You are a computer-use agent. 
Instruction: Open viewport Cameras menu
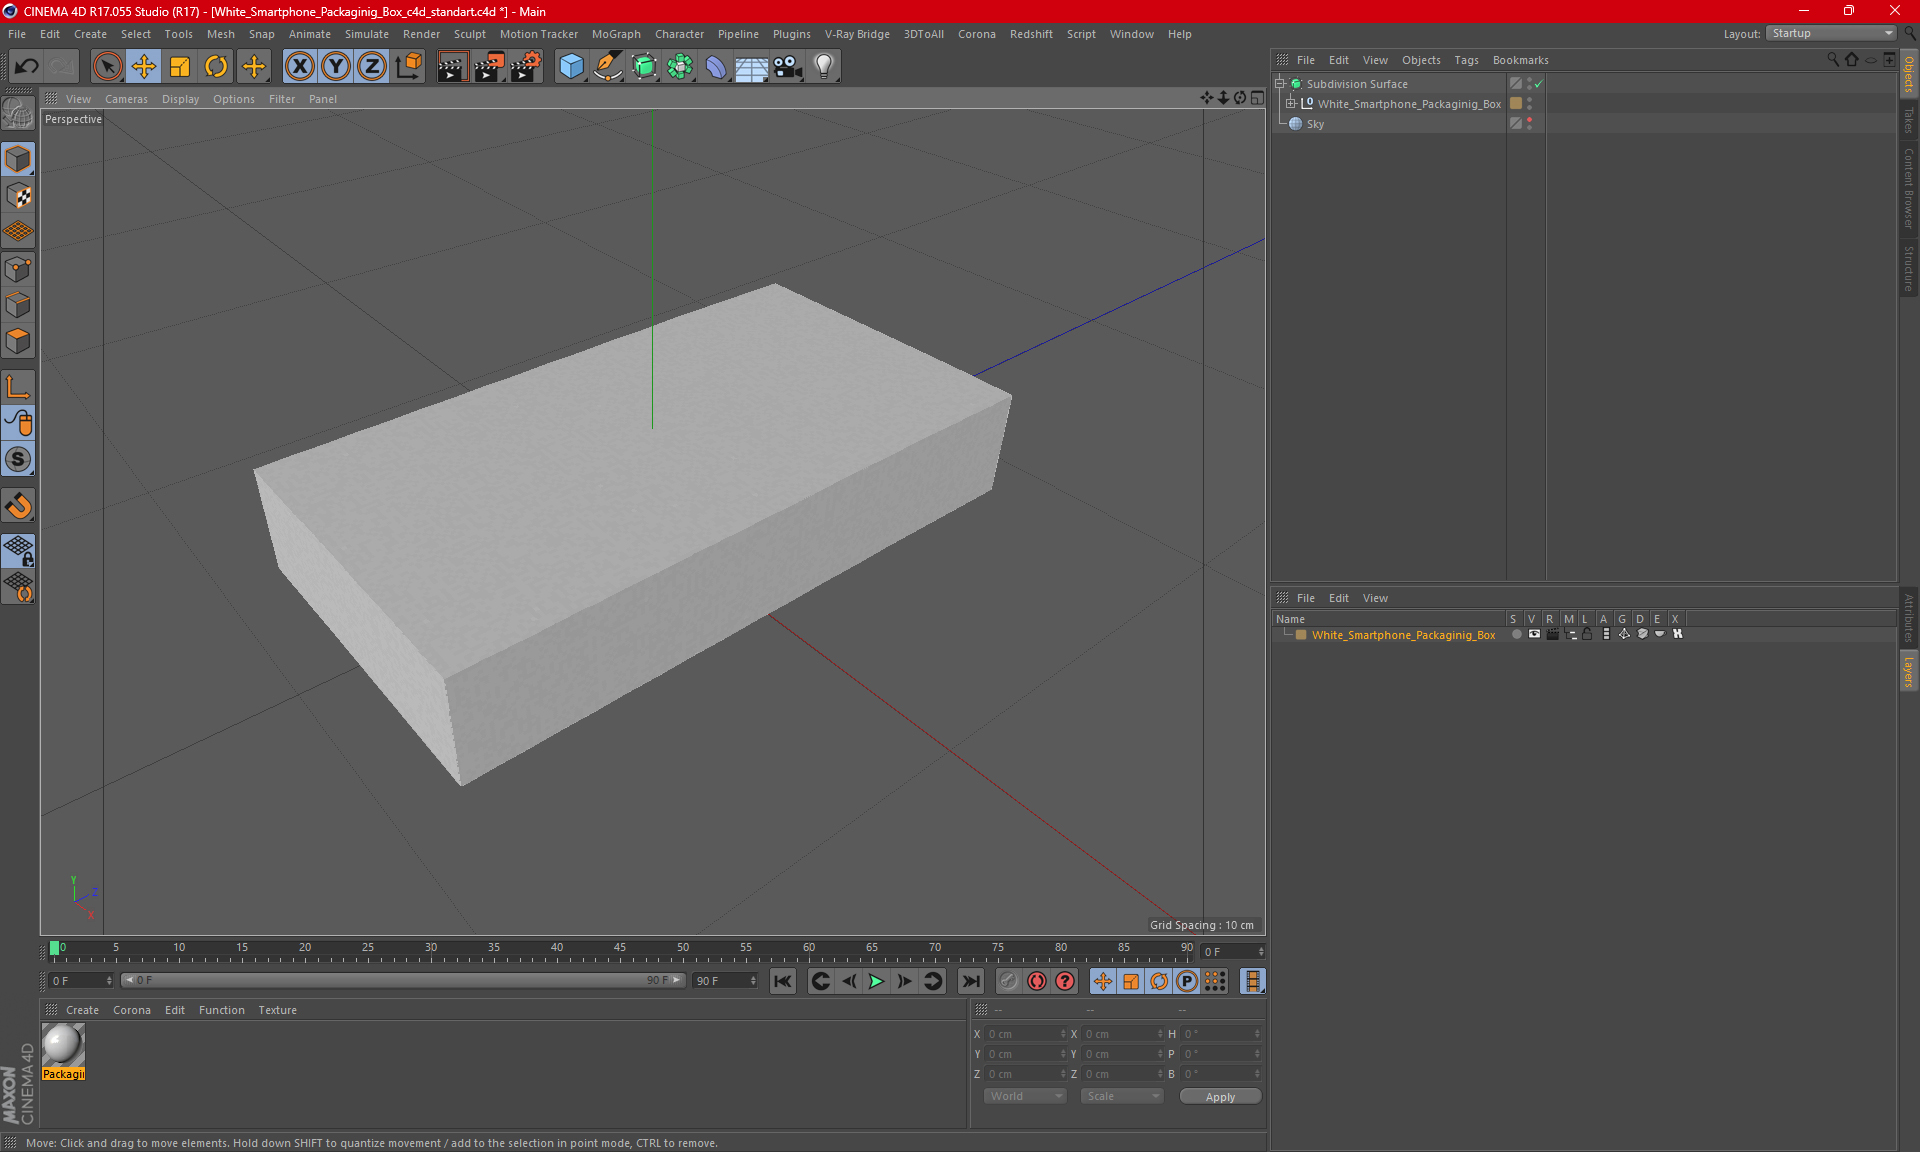126,99
